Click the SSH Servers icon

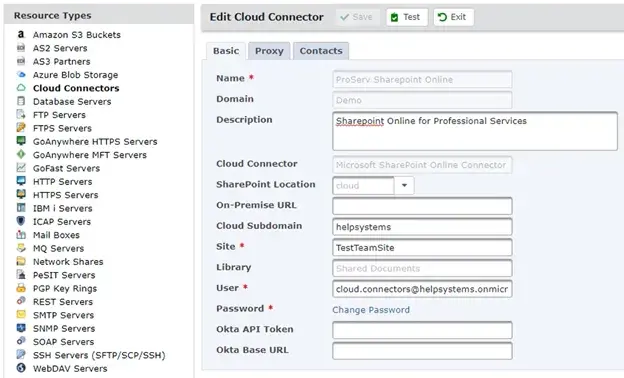[x=21, y=355]
